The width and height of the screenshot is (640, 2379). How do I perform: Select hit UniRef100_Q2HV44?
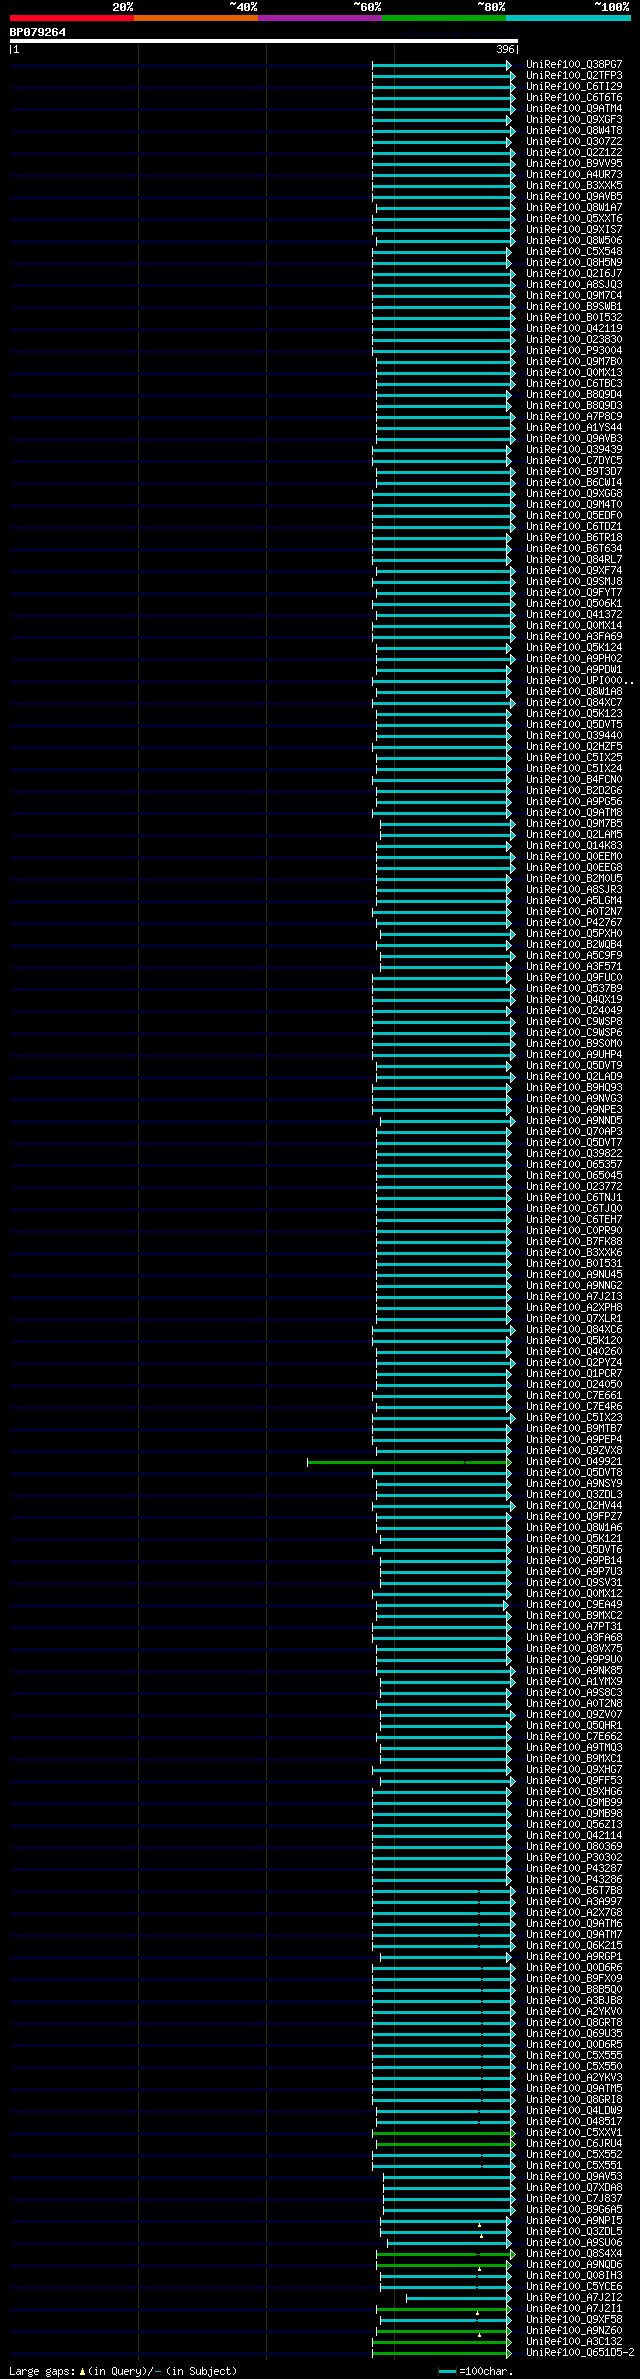coord(574,1506)
